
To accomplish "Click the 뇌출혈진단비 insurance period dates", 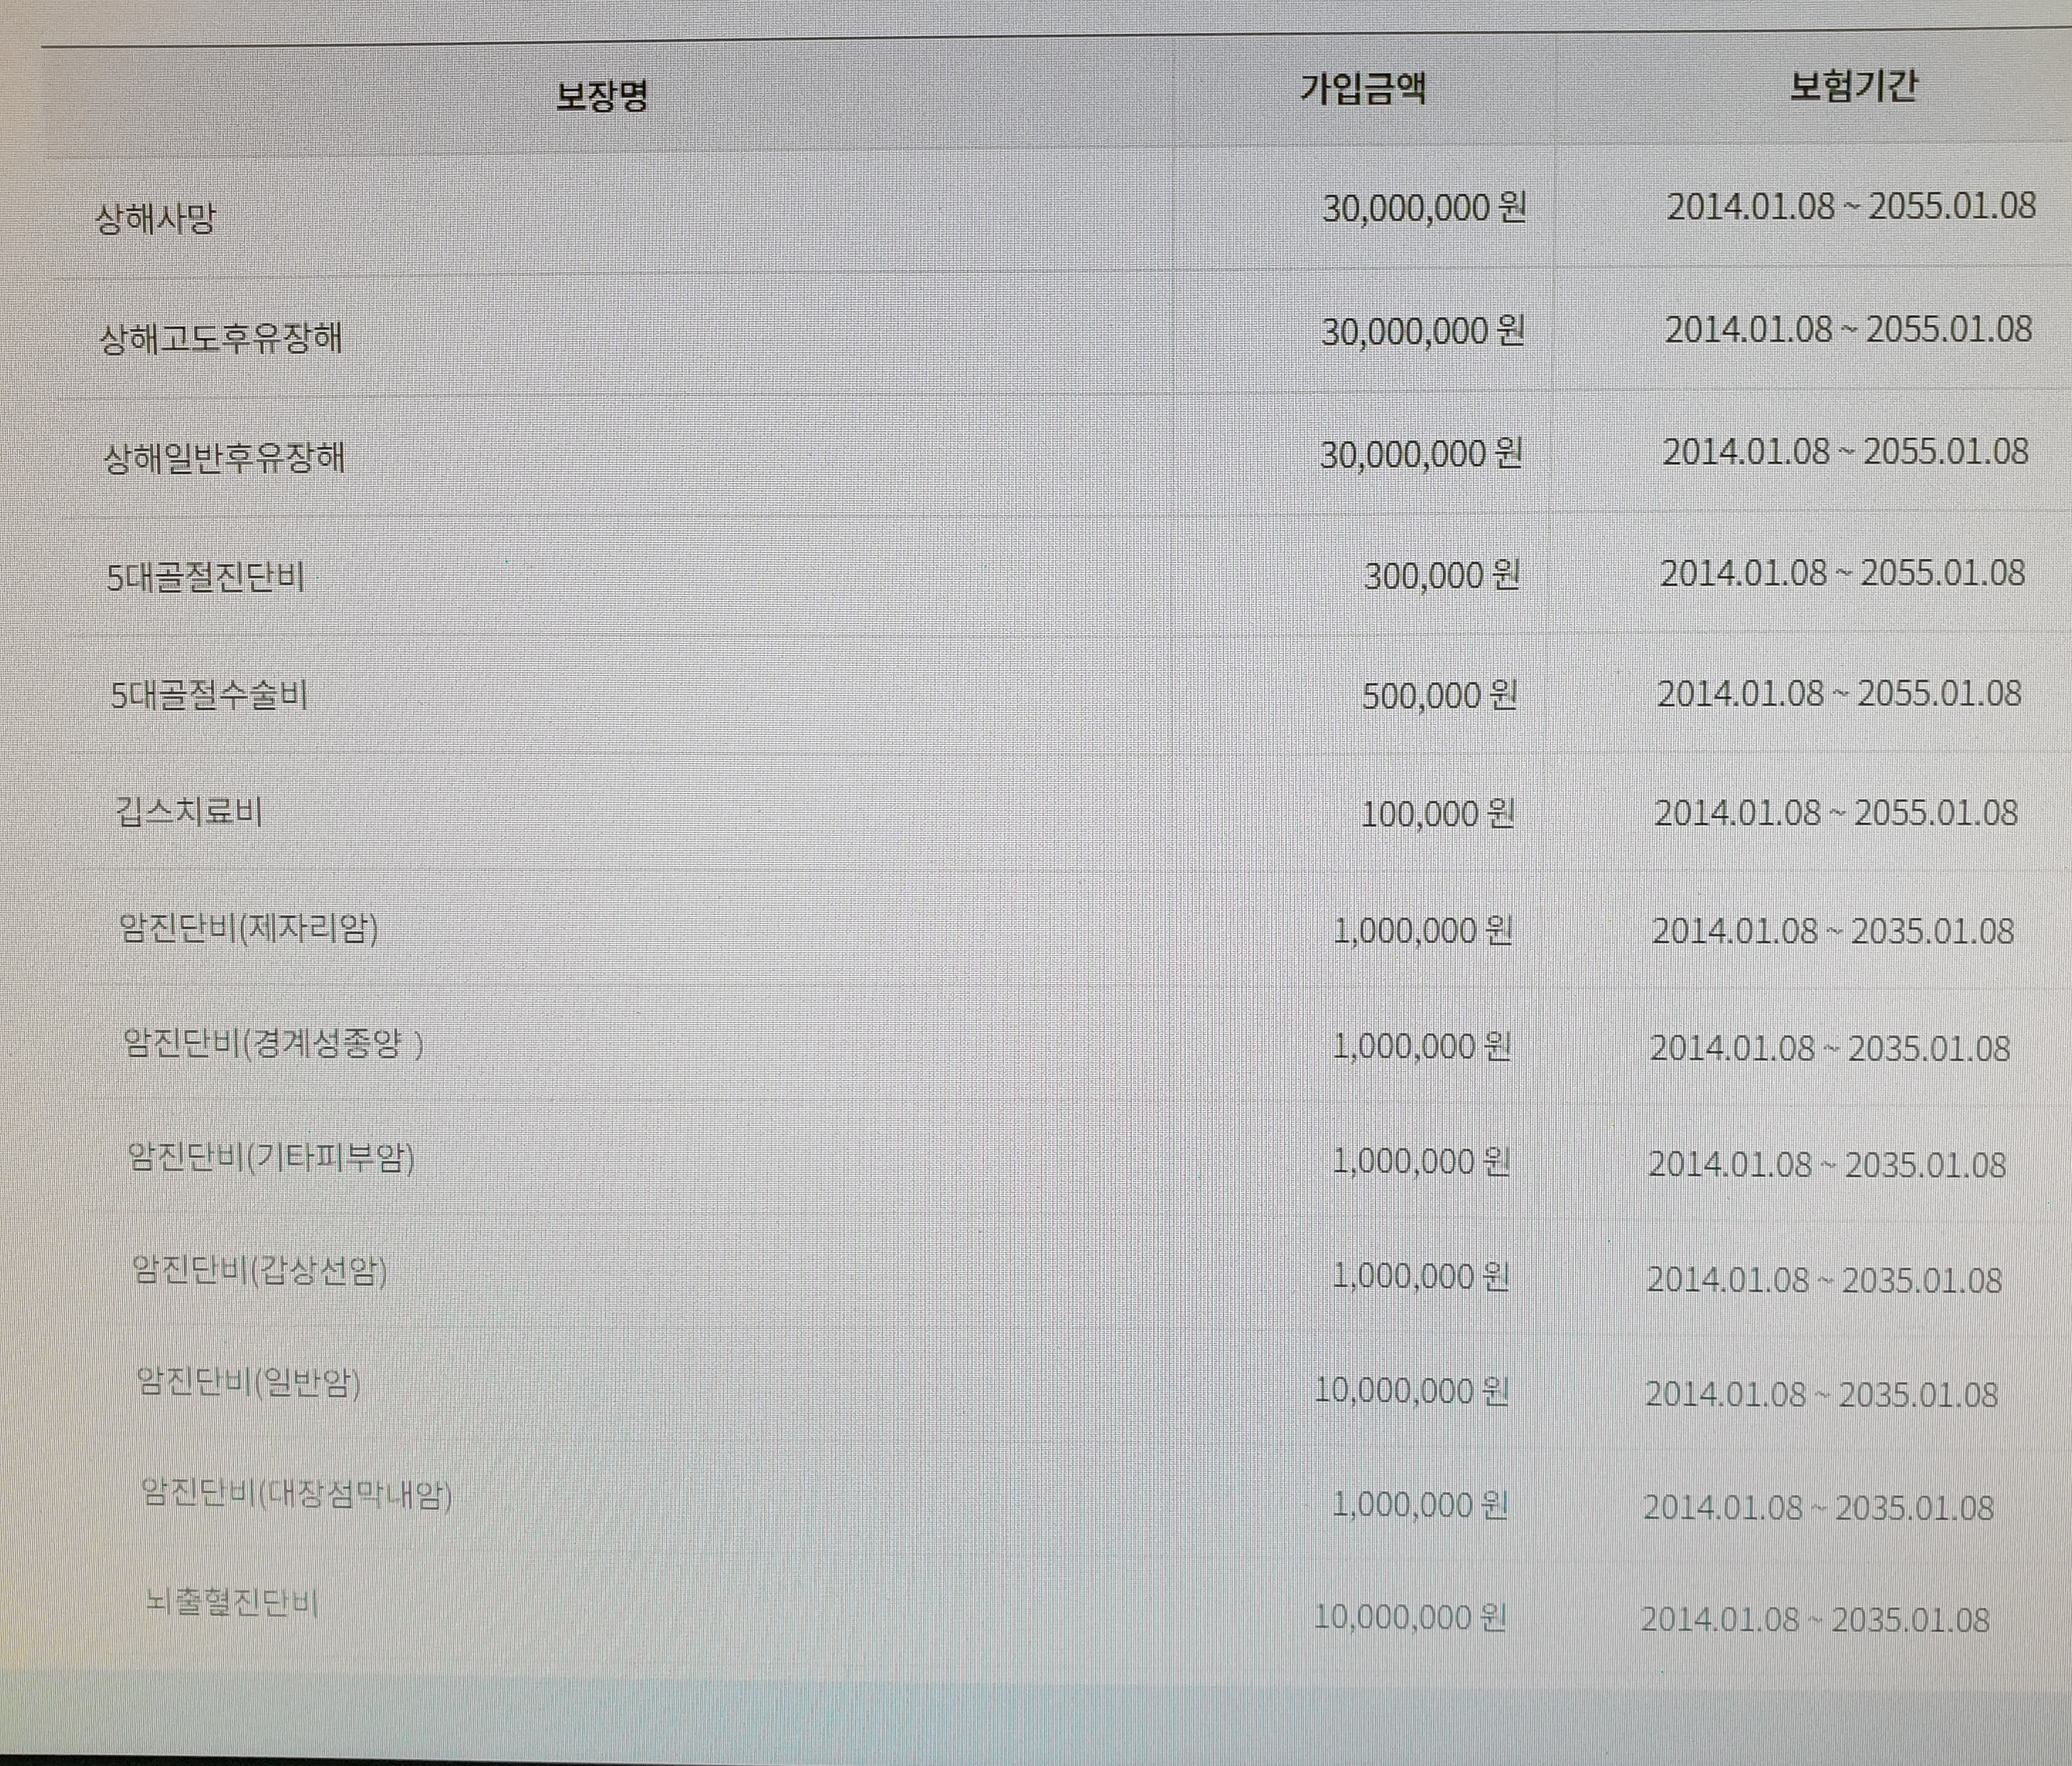I will click(x=1815, y=1620).
